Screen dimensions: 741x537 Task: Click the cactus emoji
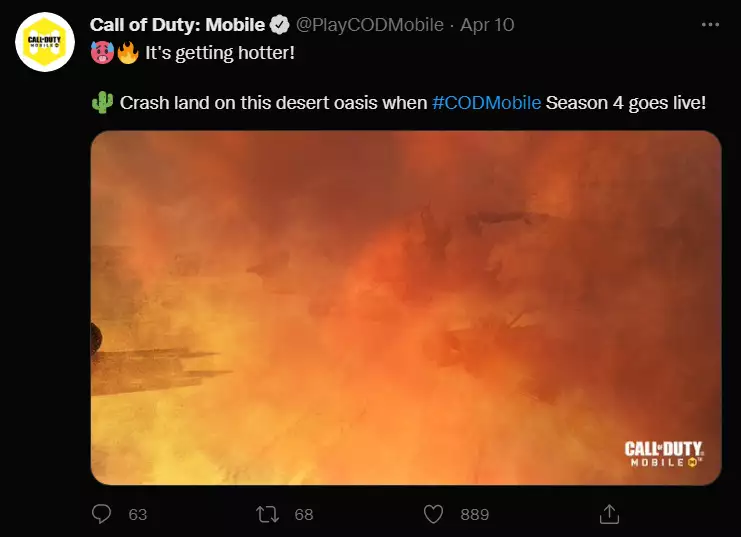(x=102, y=103)
